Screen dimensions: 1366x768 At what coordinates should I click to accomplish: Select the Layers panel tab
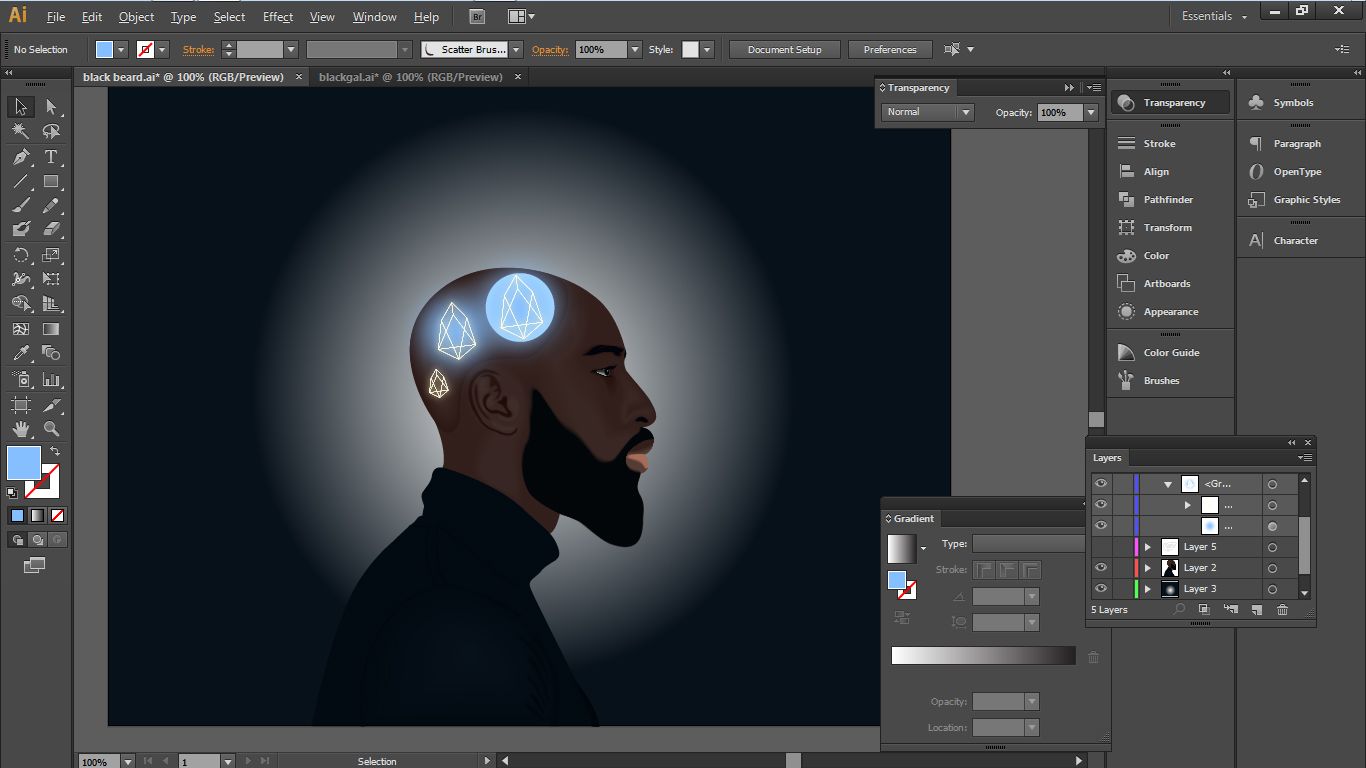point(1107,458)
